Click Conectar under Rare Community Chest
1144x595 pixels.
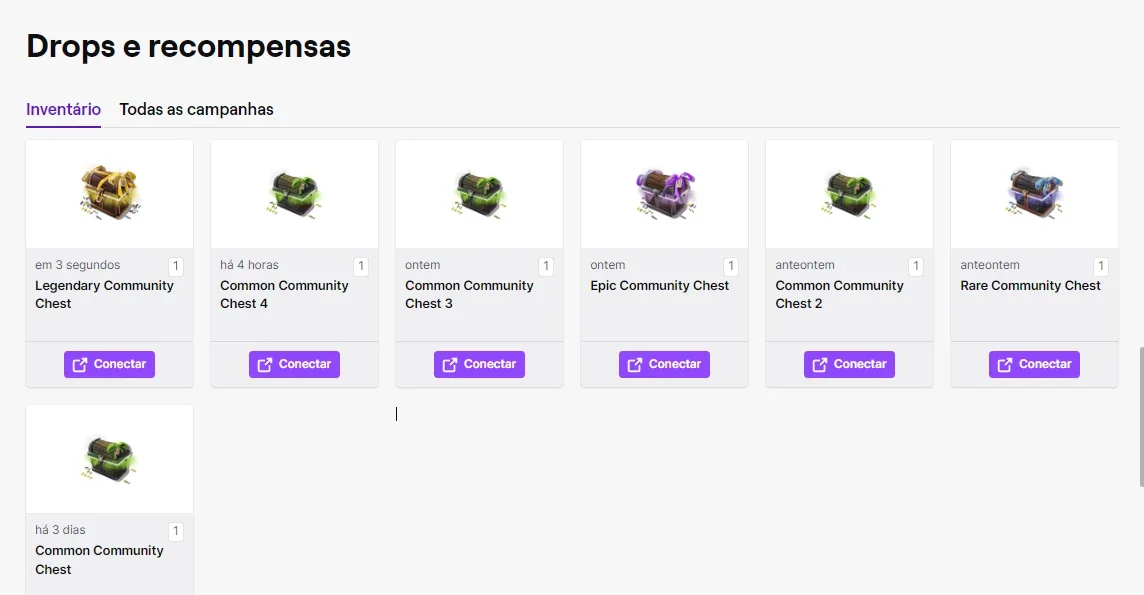click(1035, 364)
